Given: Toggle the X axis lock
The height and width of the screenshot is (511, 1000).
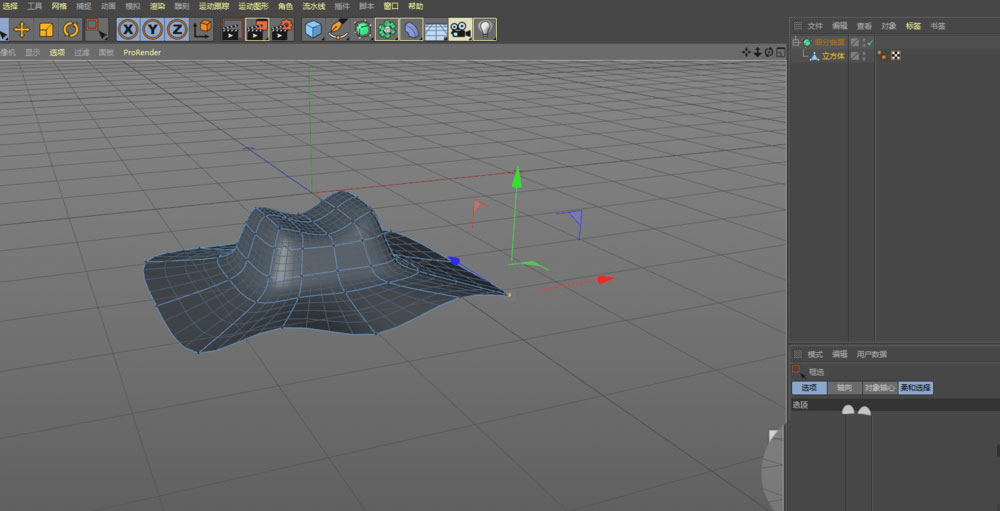Looking at the screenshot, I should (128, 29).
